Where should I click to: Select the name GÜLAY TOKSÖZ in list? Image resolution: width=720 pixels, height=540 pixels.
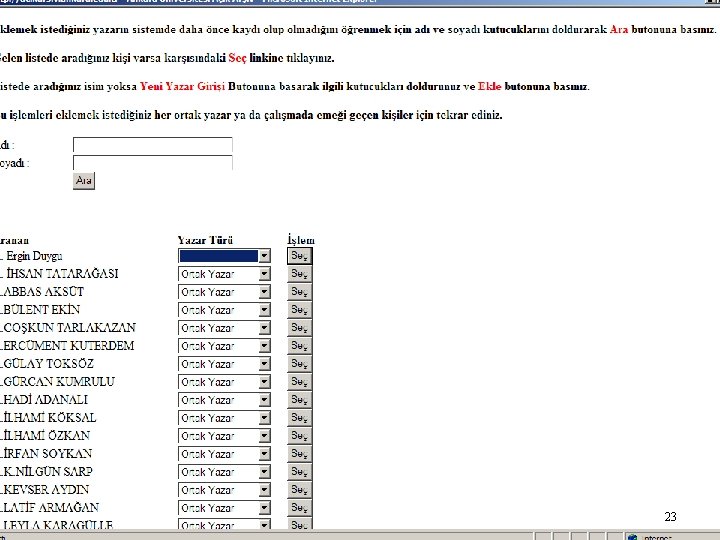48,364
